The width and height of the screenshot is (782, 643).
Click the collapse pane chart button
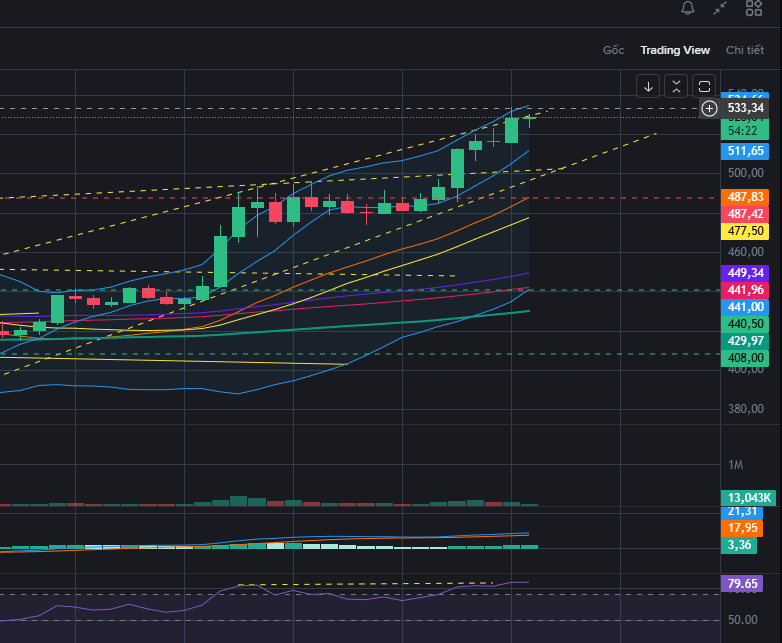pyautogui.click(x=676, y=87)
